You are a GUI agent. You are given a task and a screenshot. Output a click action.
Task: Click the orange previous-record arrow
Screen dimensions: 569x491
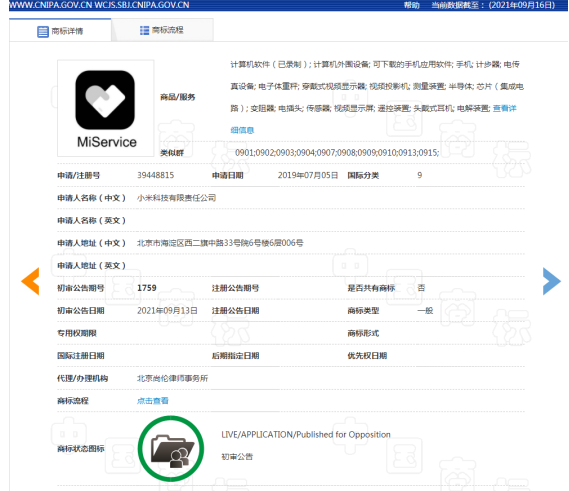pos(30,281)
